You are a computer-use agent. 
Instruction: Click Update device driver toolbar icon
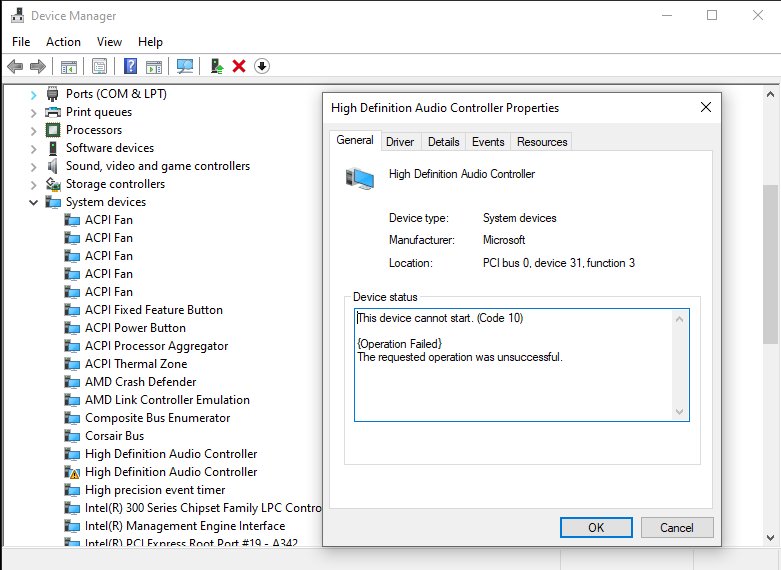click(x=217, y=66)
